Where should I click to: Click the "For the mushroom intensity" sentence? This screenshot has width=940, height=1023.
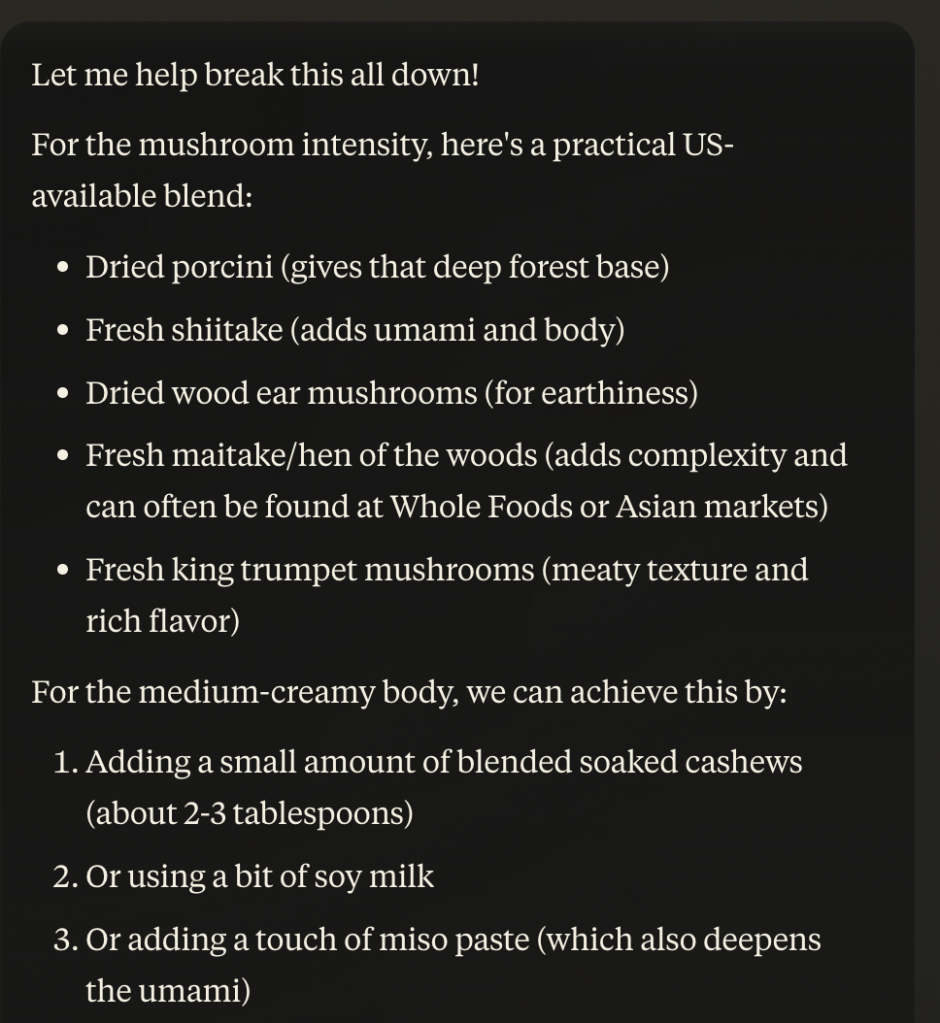click(382, 145)
